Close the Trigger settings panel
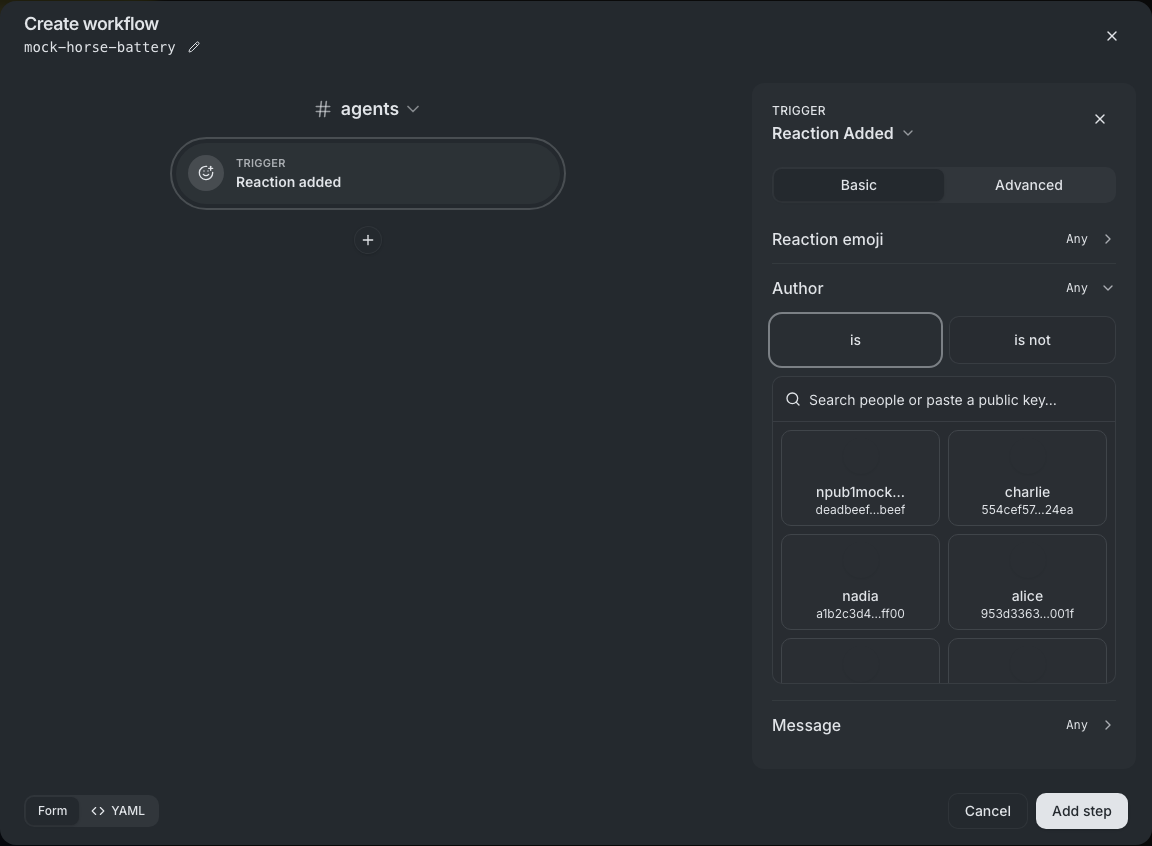The width and height of the screenshot is (1152, 846). [x=1100, y=119]
